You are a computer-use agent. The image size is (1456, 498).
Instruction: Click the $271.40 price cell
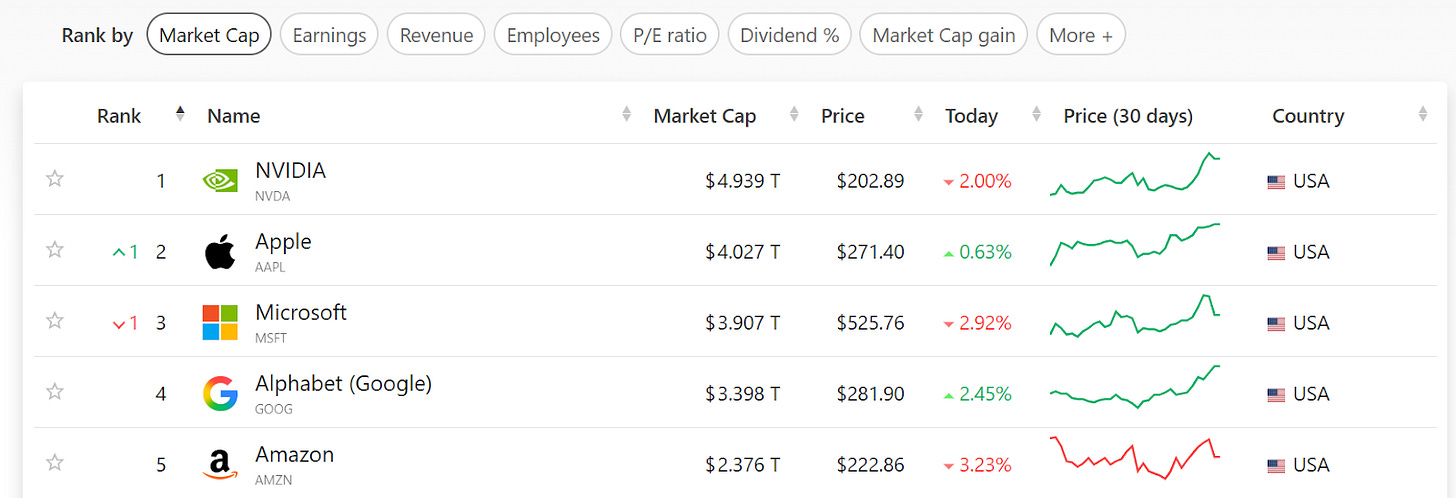870,252
